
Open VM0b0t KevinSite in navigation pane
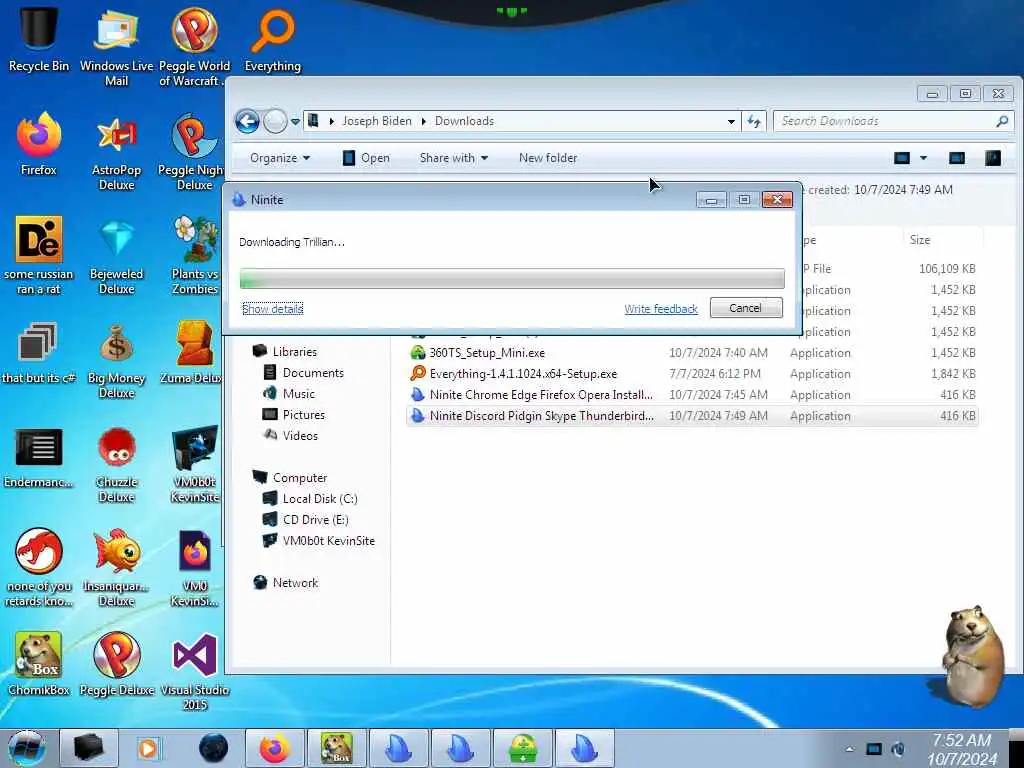click(328, 540)
